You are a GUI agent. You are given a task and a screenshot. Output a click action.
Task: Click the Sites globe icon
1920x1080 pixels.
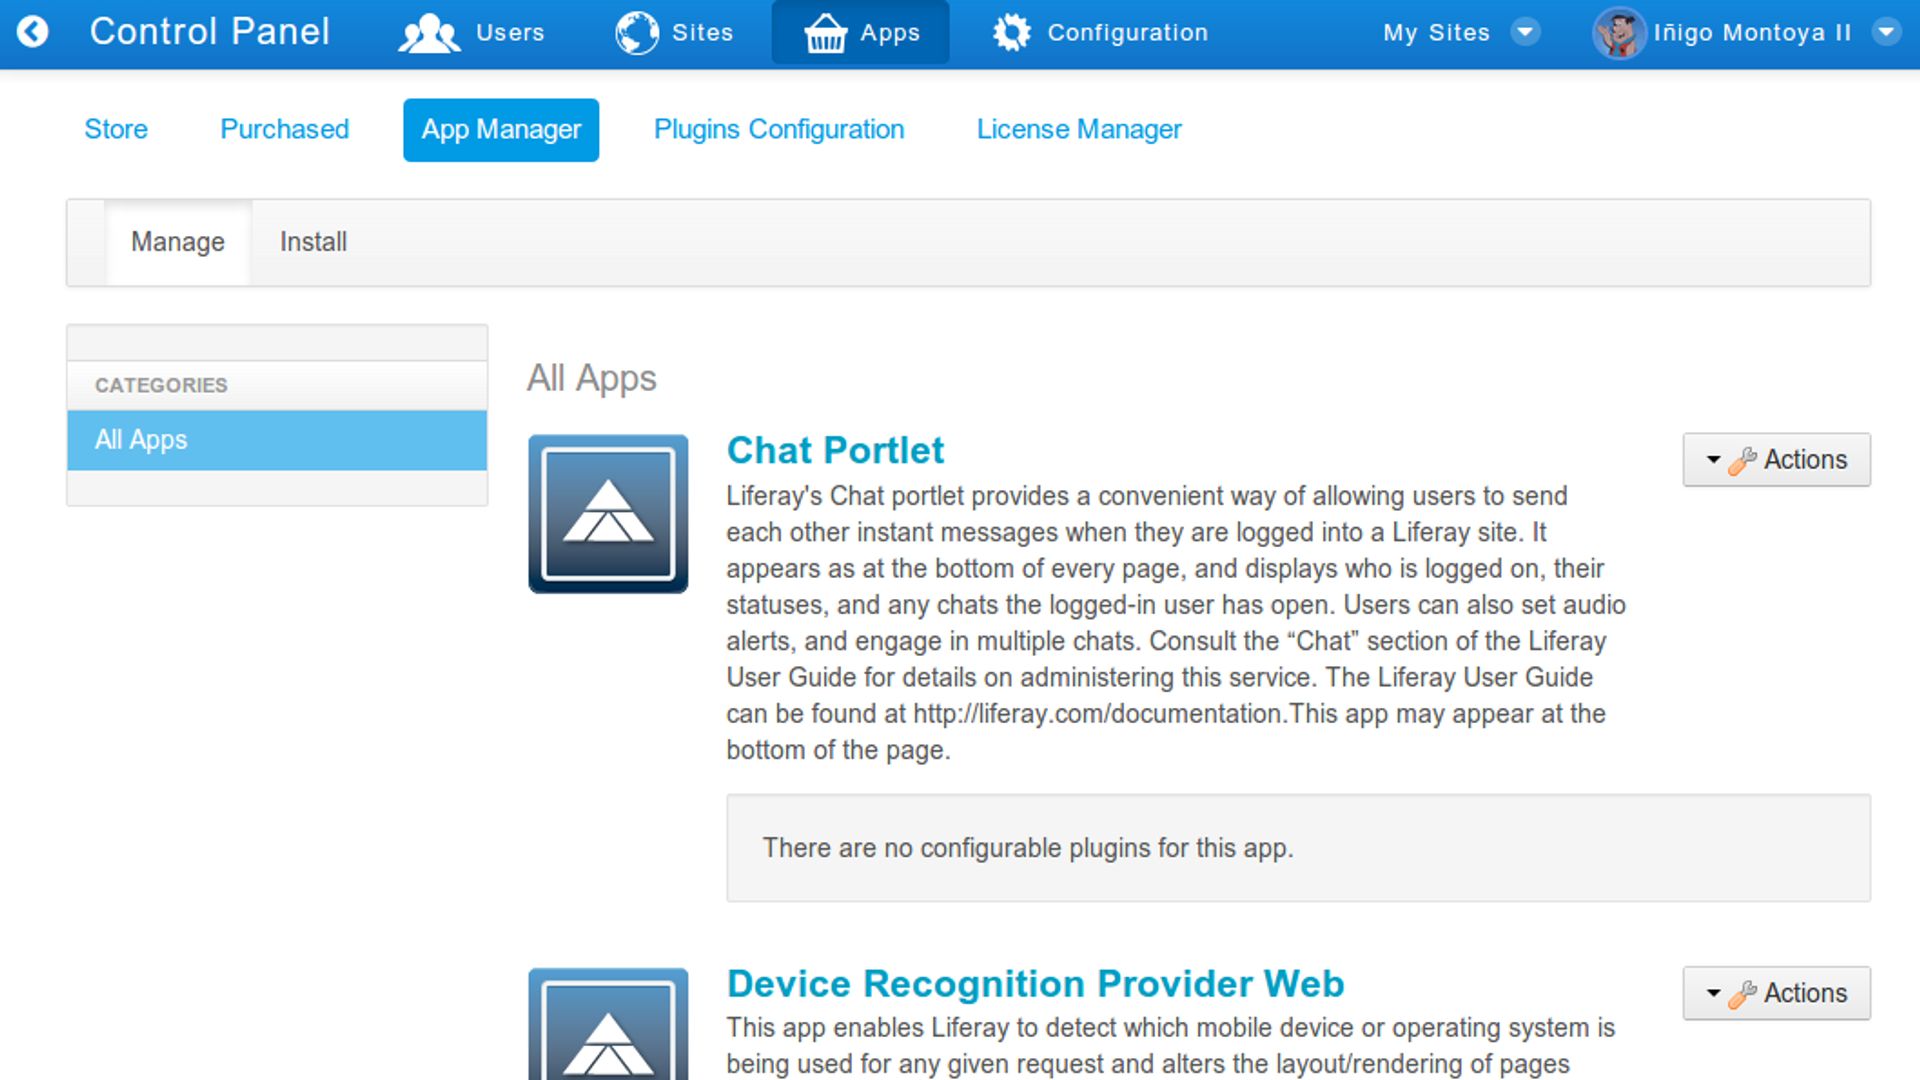(x=637, y=33)
